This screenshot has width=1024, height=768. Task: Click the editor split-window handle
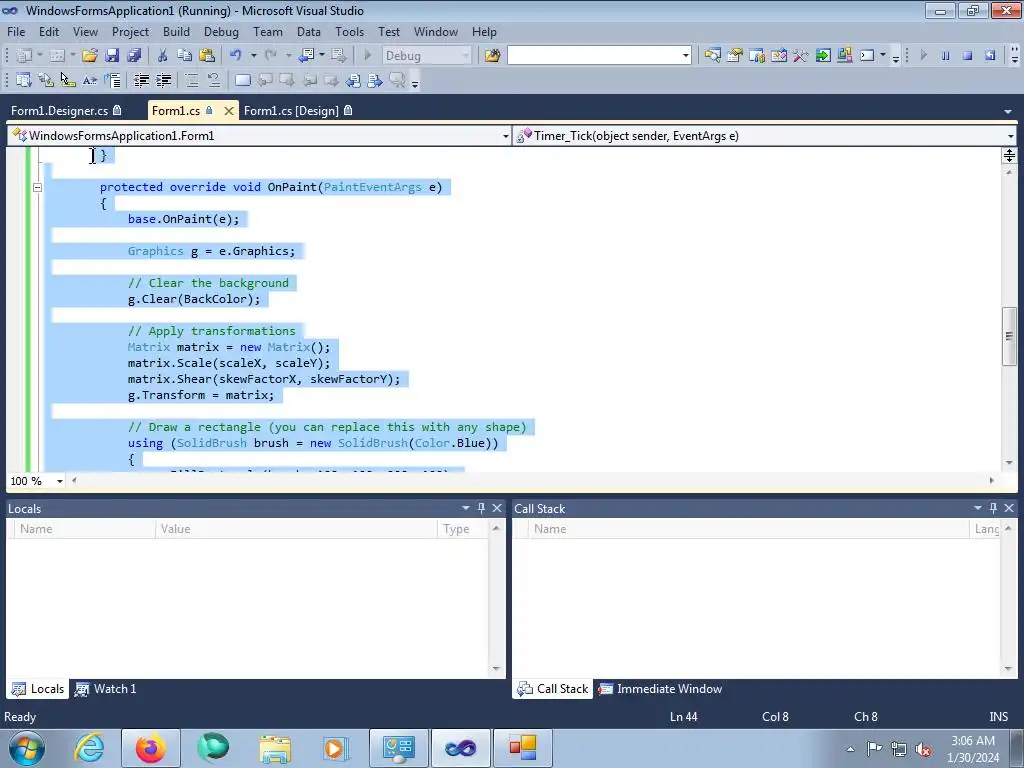(x=1009, y=155)
